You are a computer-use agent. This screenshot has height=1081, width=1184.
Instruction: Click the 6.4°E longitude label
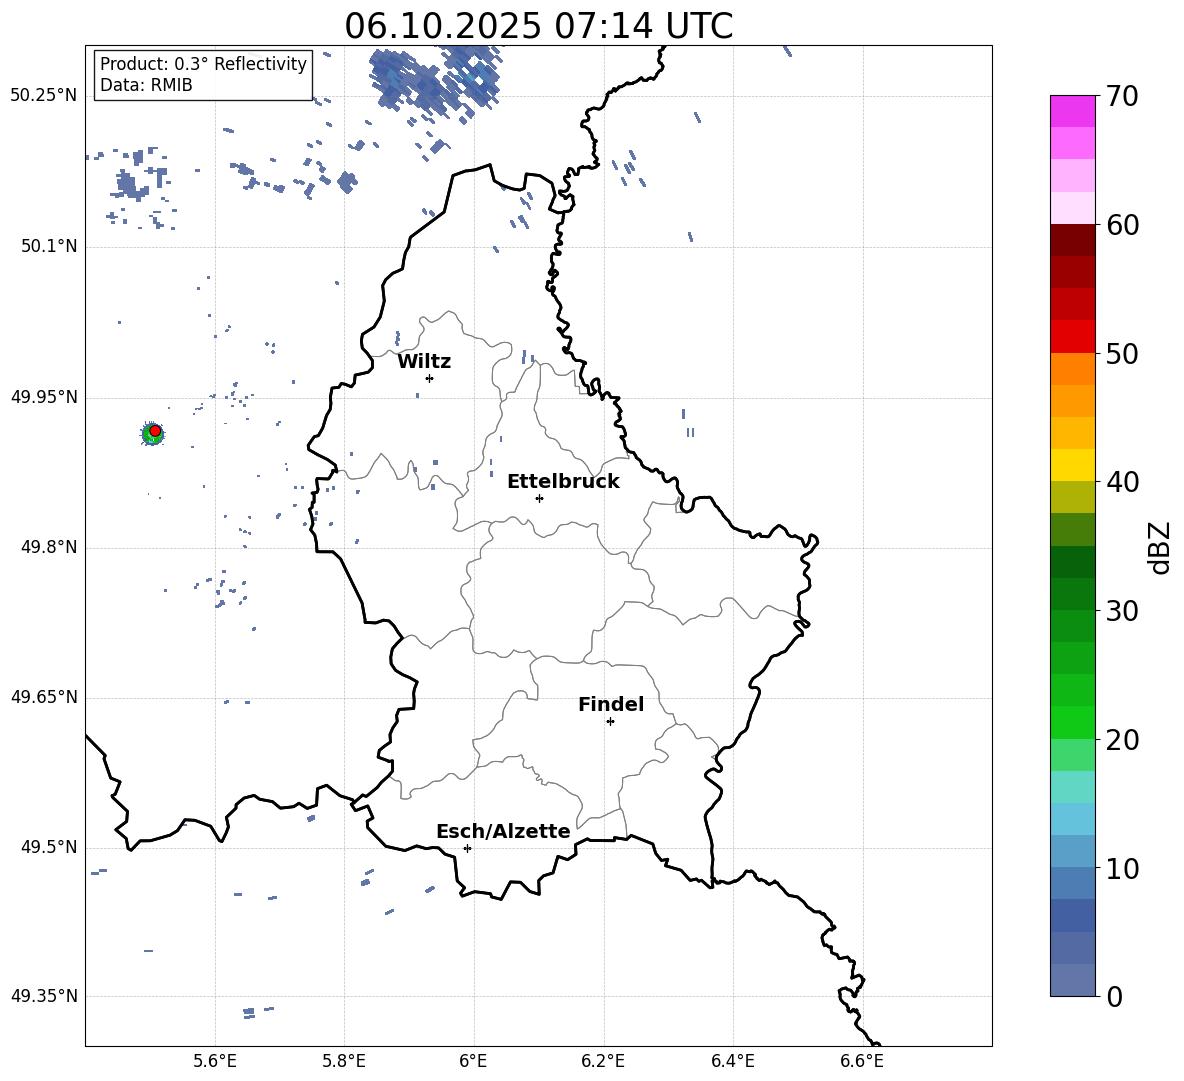click(x=732, y=1061)
